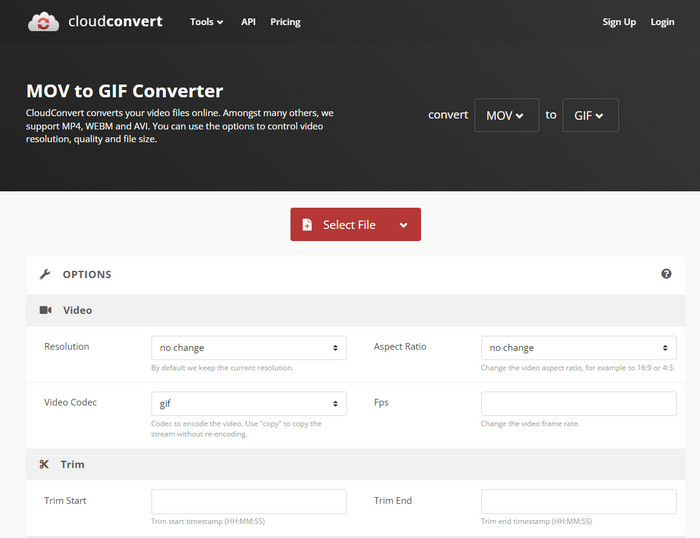Image resolution: width=700 pixels, height=538 pixels.
Task: Click the Trim Start label
Action: pyautogui.click(x=65, y=500)
